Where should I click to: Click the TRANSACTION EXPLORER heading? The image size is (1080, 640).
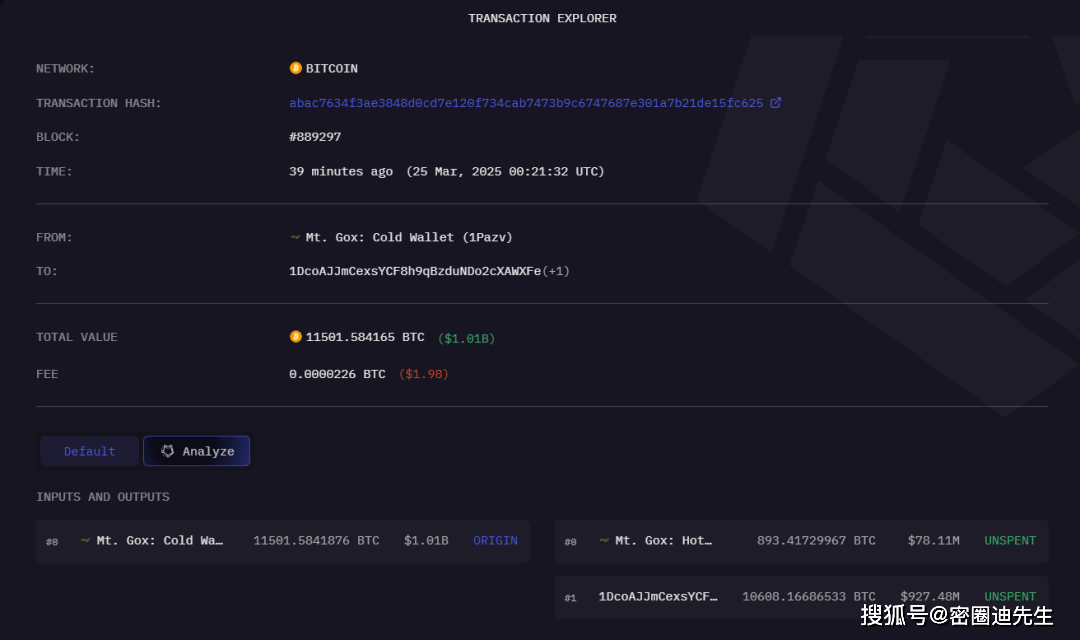542,18
